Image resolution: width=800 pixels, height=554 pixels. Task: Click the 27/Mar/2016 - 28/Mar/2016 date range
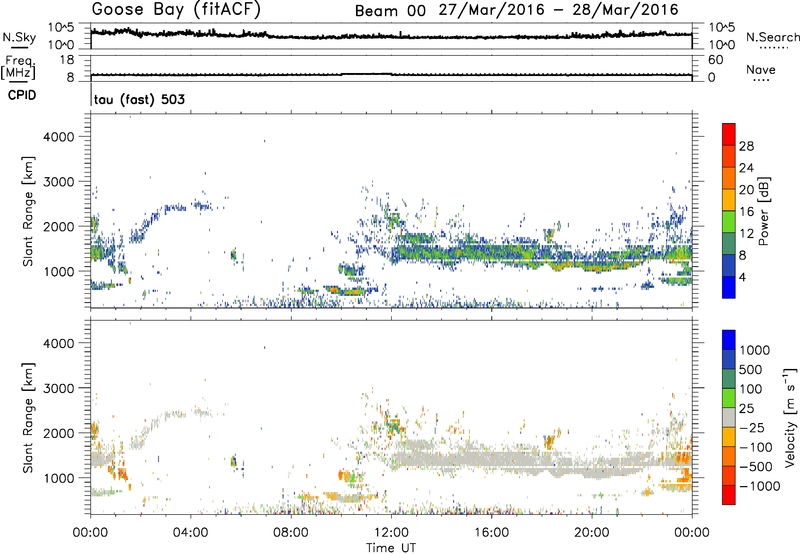click(x=559, y=10)
